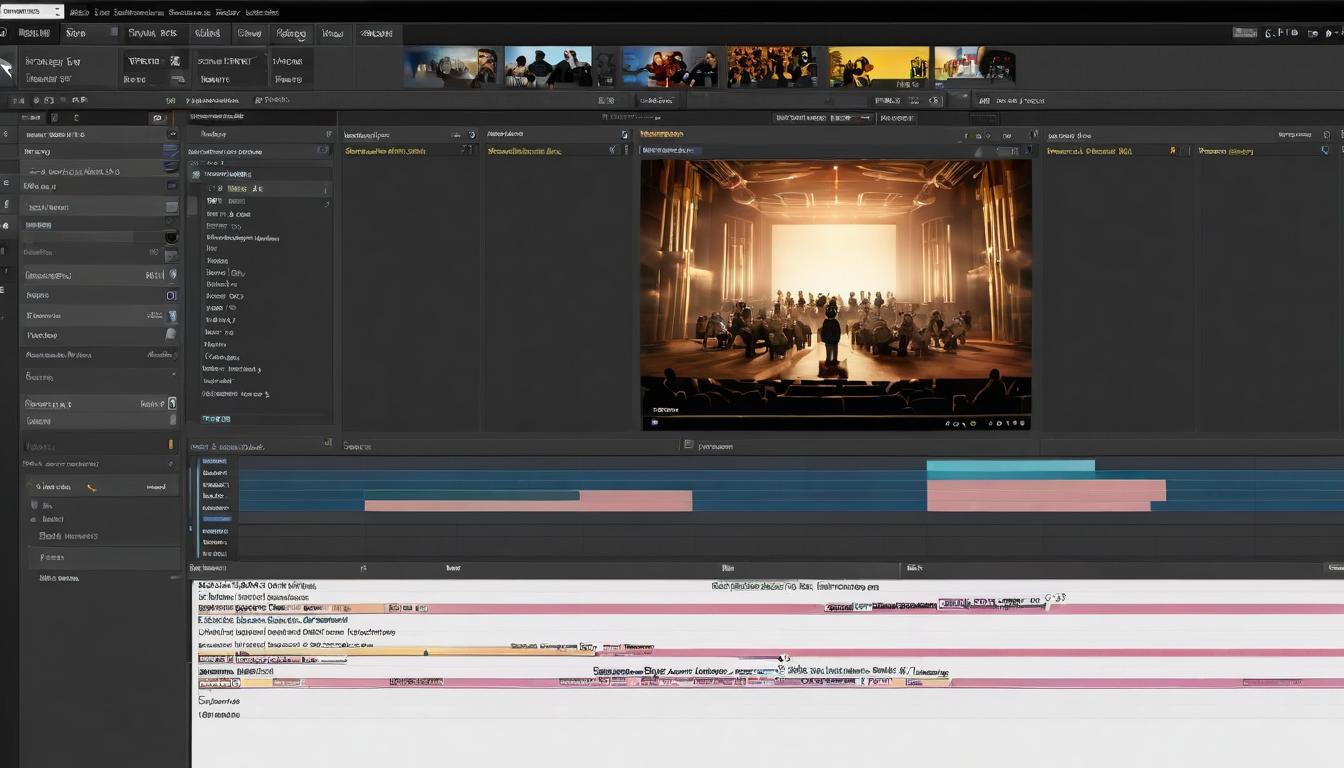Open the project panel's hamburger panel menu

[330, 132]
